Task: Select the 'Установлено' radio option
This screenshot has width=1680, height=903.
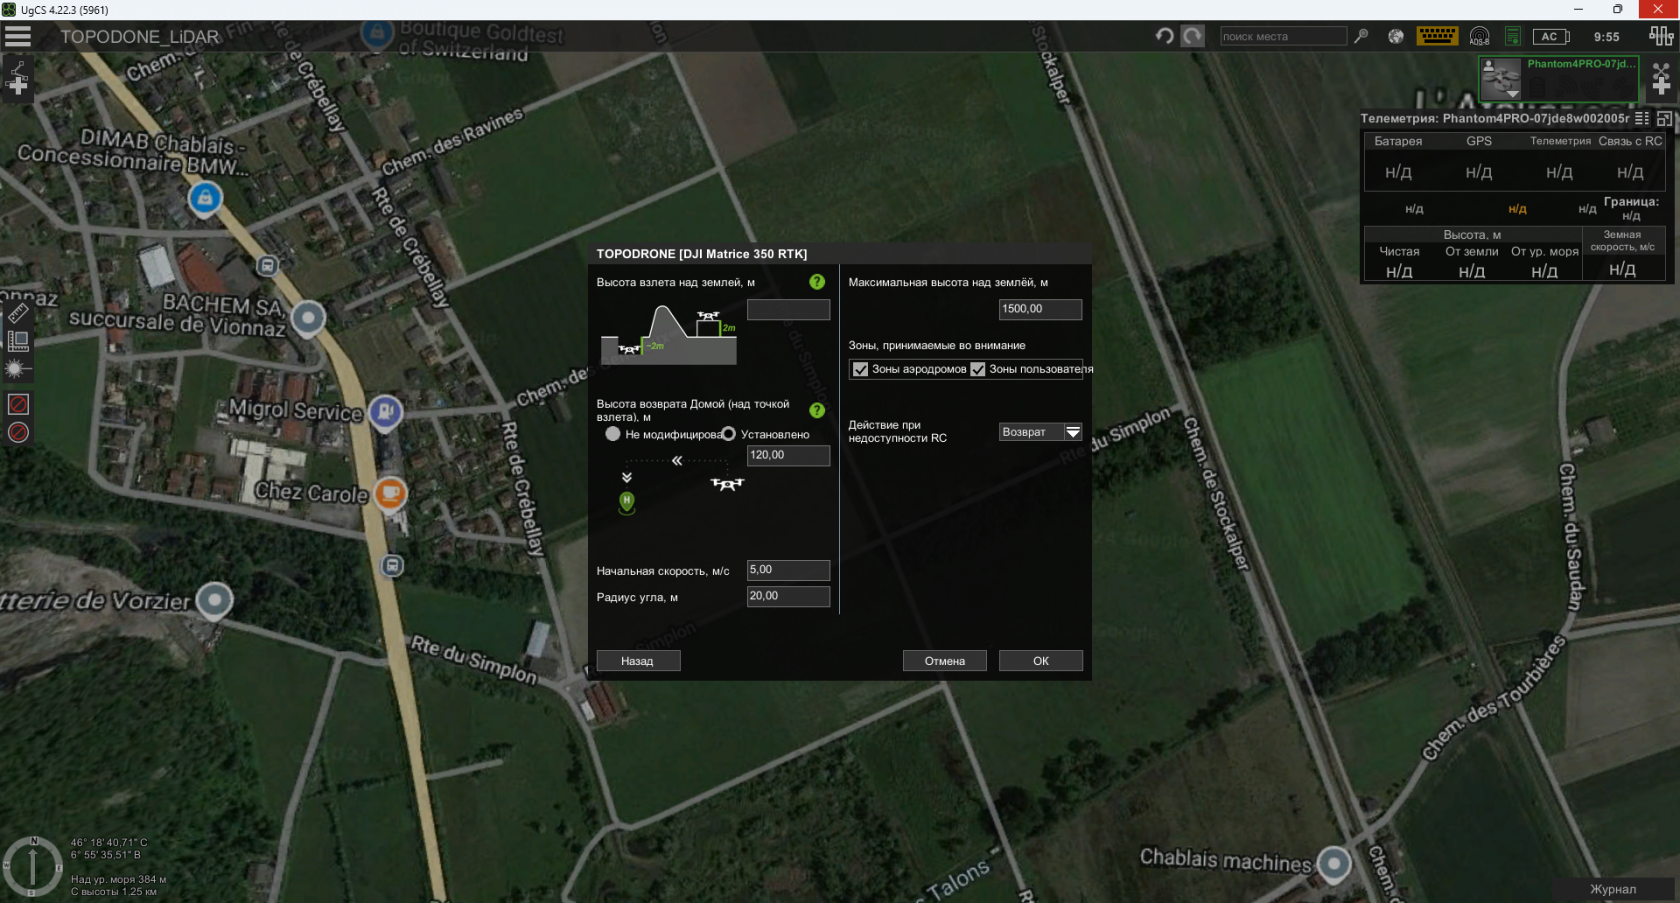Action: (729, 434)
